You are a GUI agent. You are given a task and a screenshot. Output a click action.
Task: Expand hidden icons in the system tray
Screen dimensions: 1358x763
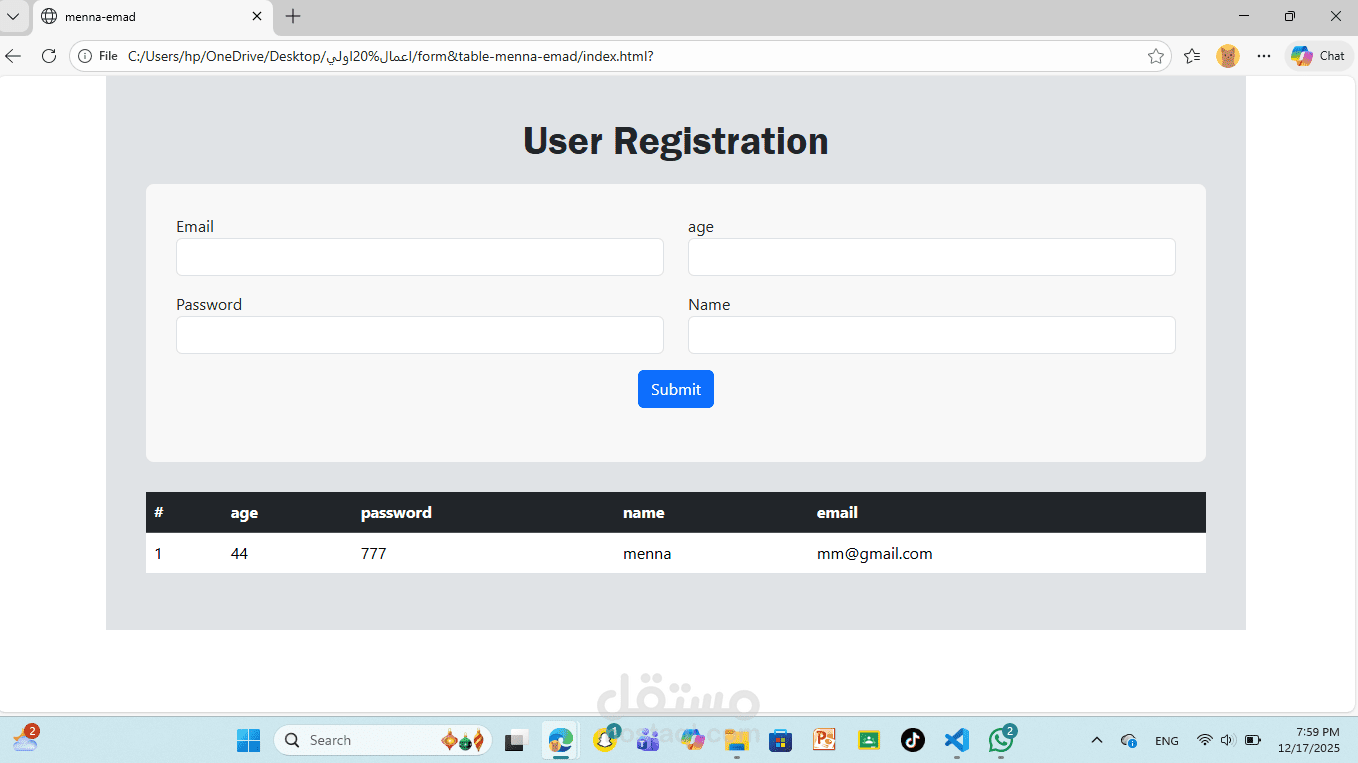[1096, 740]
